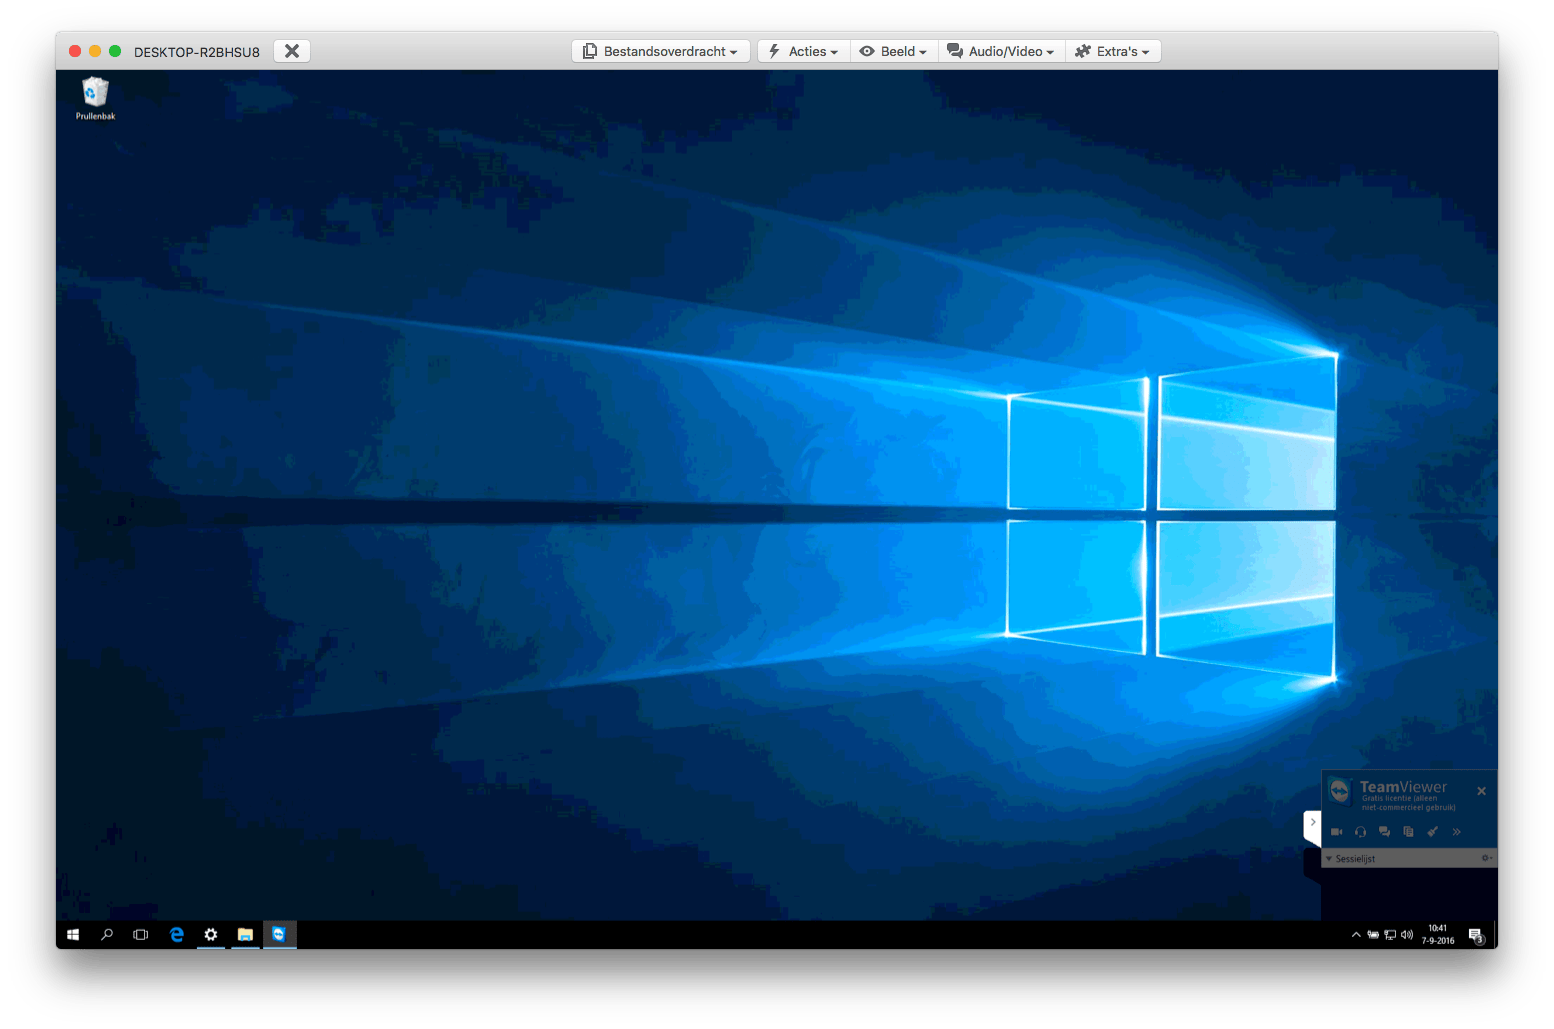Click the brush whiteboard icon in TeamViewer panel
Image resolution: width=1554 pixels, height=1029 pixels.
click(x=1432, y=832)
